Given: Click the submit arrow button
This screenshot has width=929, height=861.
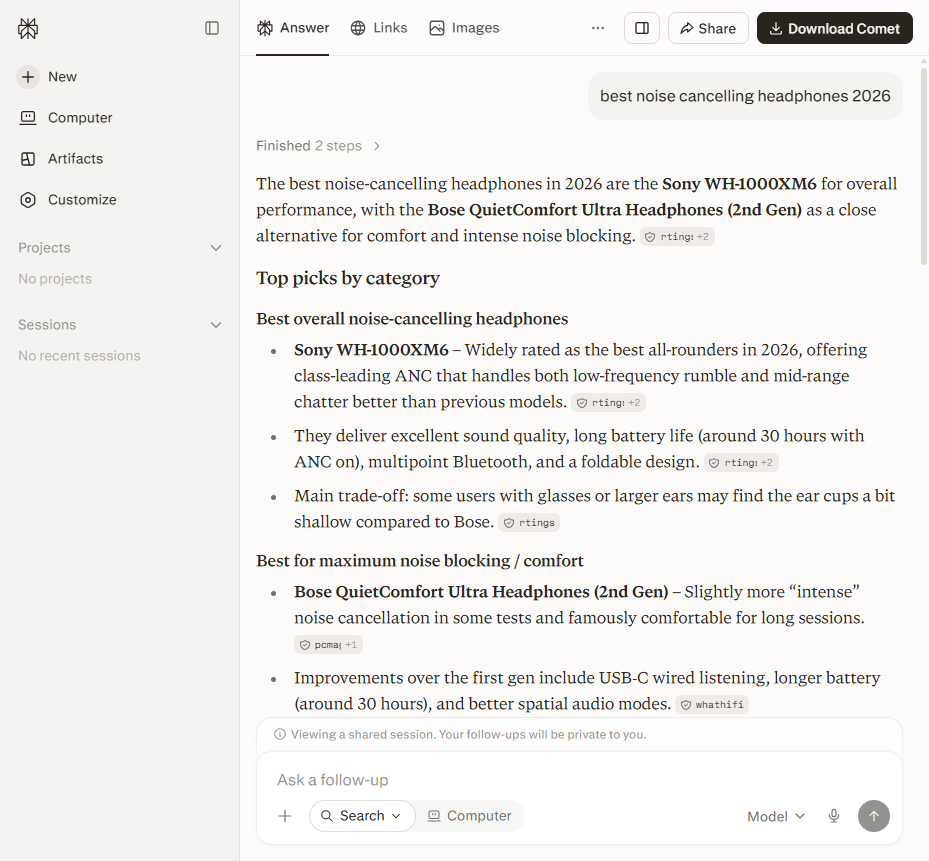Looking at the screenshot, I should [x=873, y=816].
